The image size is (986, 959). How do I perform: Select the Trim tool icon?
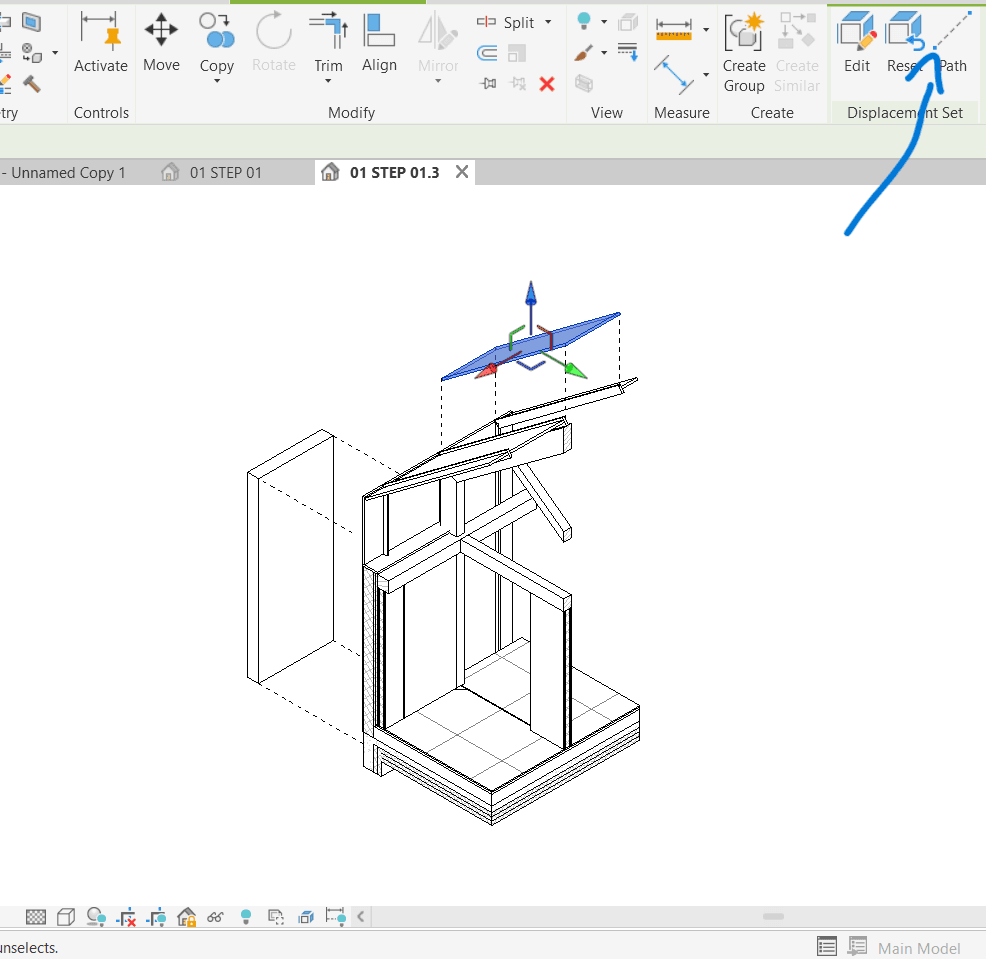pyautogui.click(x=328, y=31)
